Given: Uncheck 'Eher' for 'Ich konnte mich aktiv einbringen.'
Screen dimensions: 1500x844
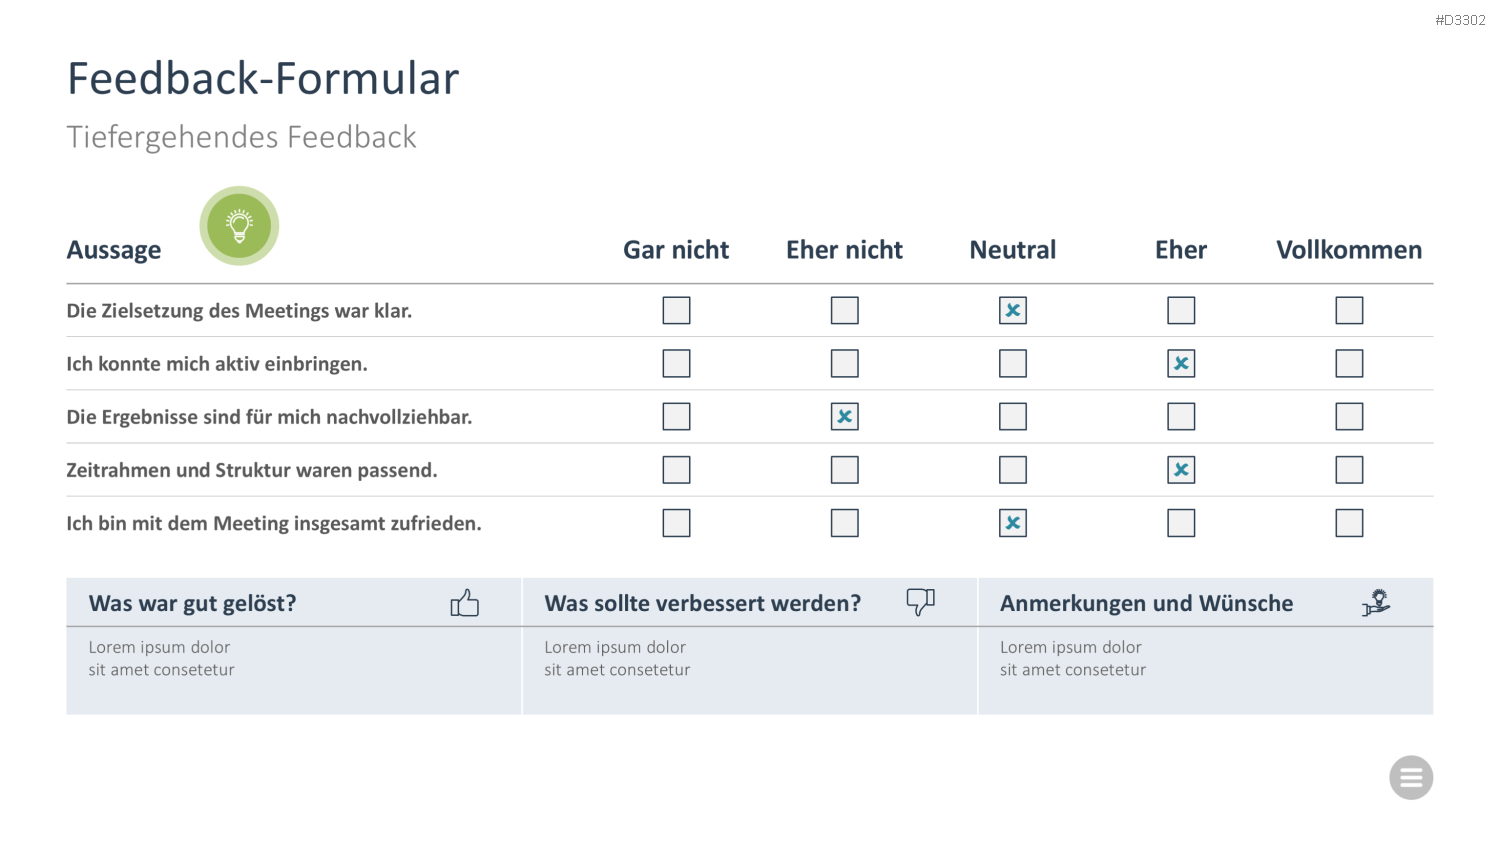Looking at the screenshot, I should (1181, 364).
